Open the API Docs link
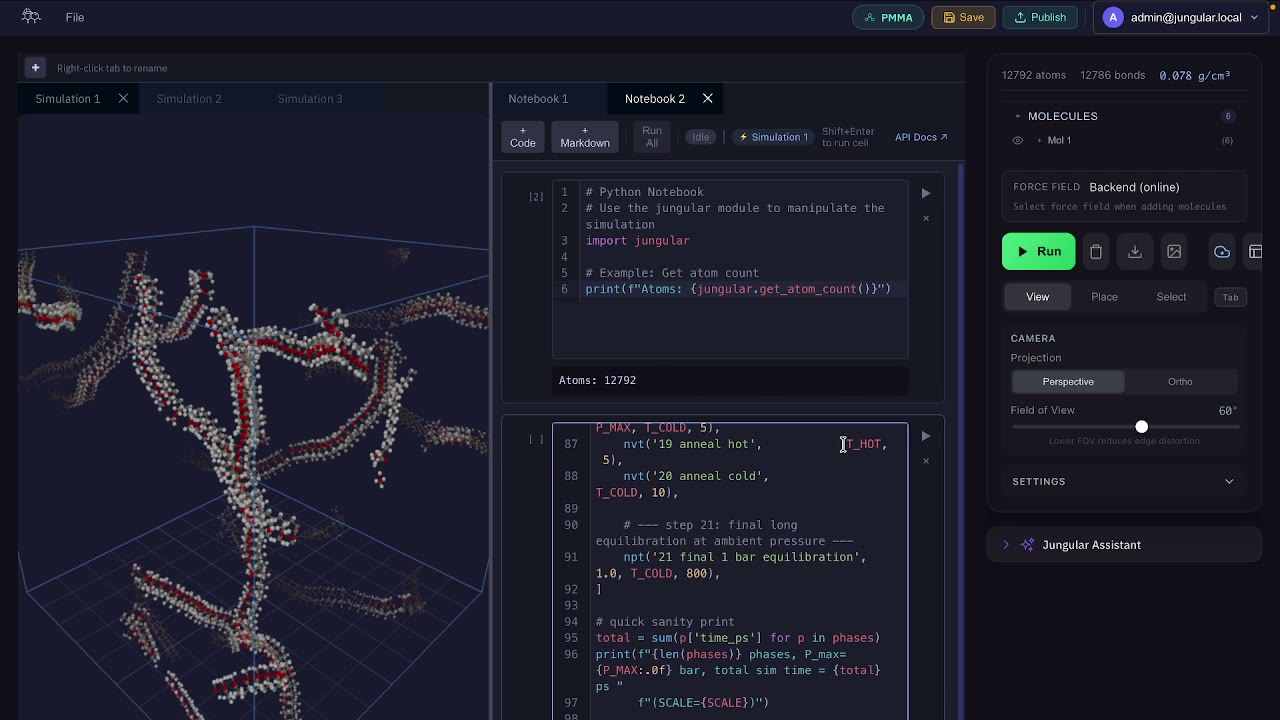The height and width of the screenshot is (720, 1280). (921, 137)
